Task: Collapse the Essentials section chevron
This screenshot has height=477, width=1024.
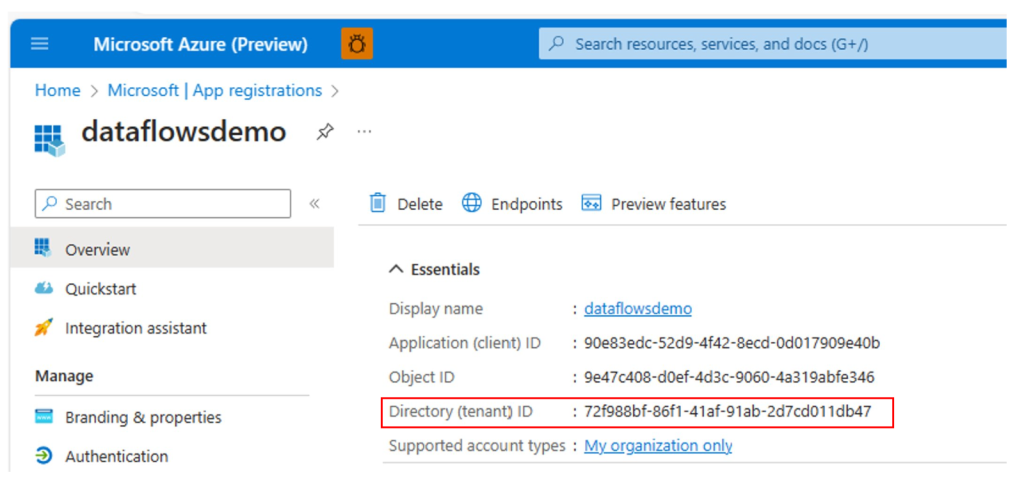Action: [x=396, y=269]
